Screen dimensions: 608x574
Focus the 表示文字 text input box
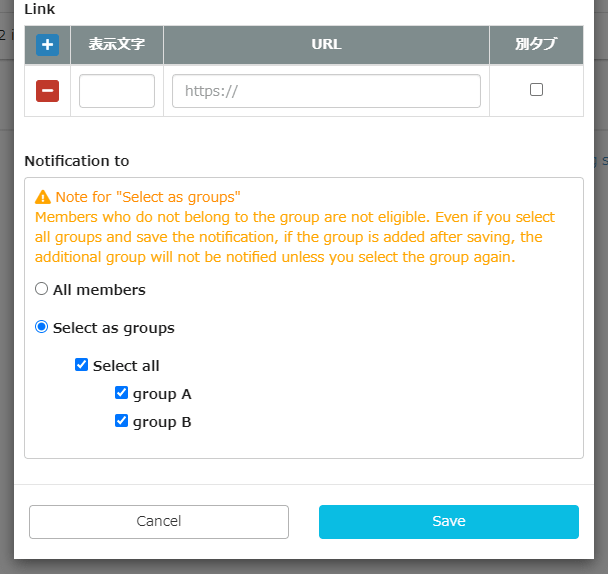click(x=116, y=91)
